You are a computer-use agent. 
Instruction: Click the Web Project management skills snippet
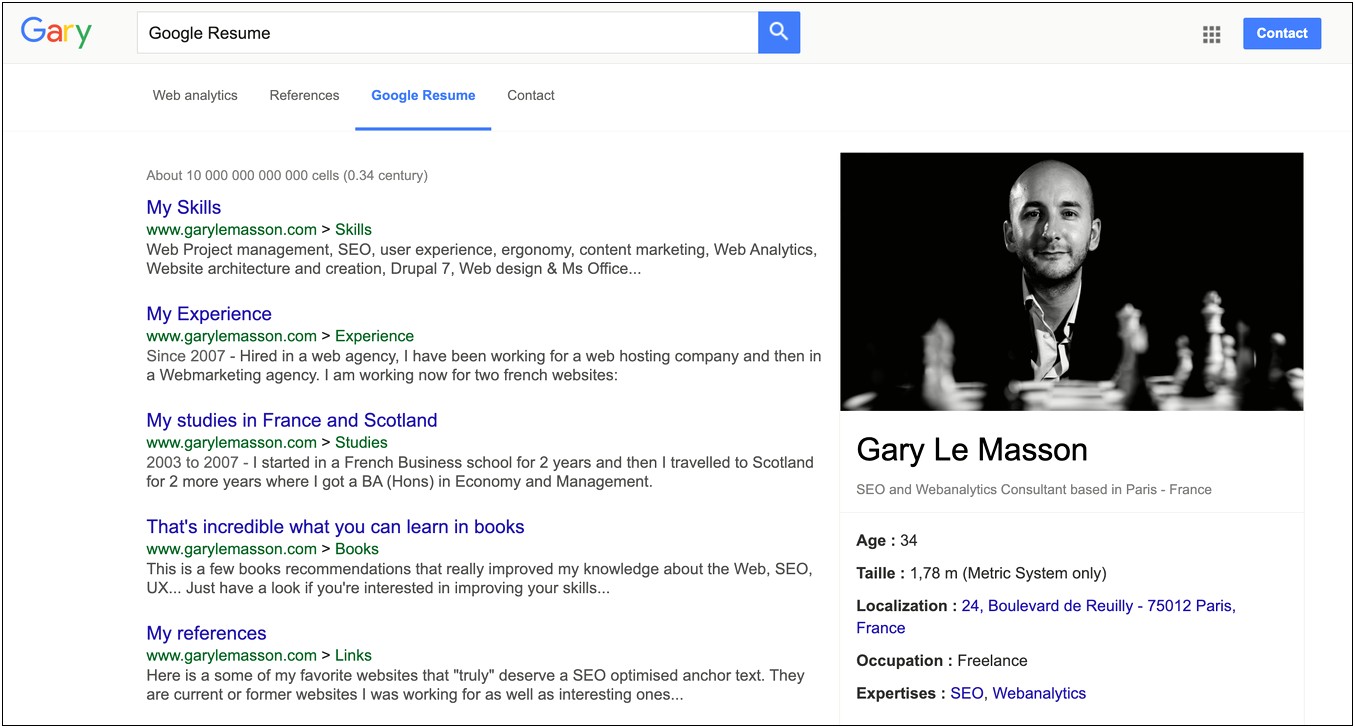[x=482, y=259]
